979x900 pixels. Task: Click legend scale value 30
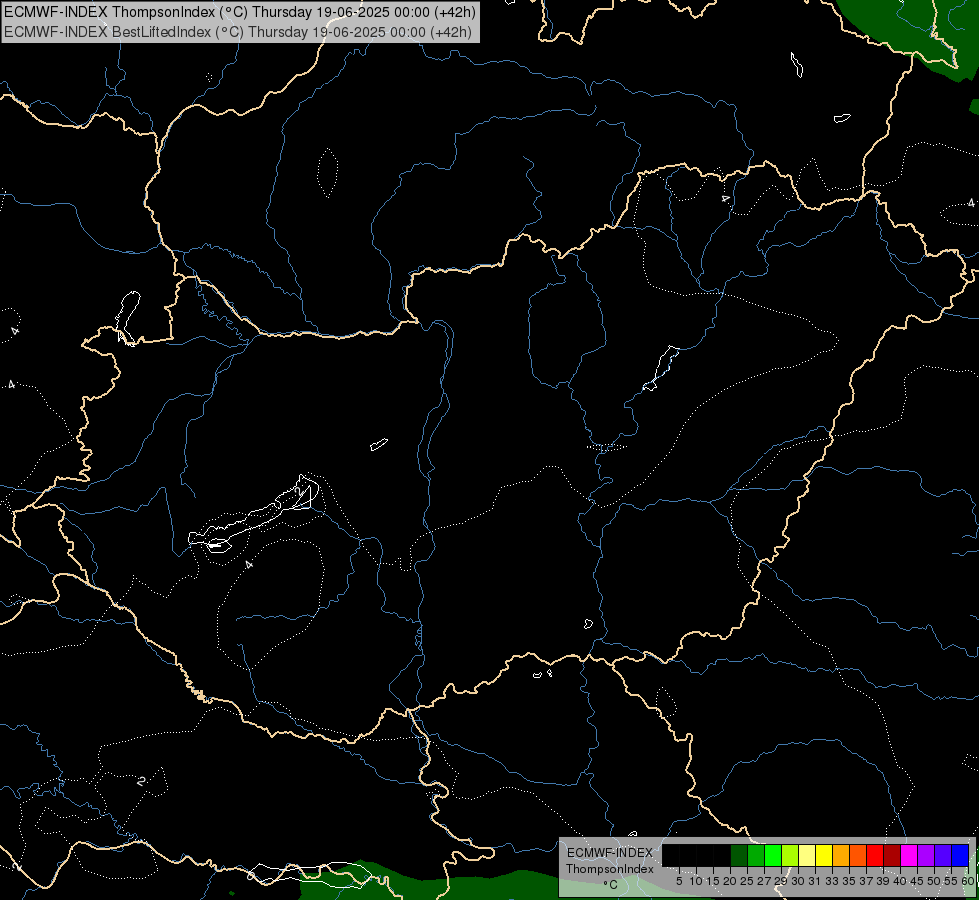tap(798, 881)
